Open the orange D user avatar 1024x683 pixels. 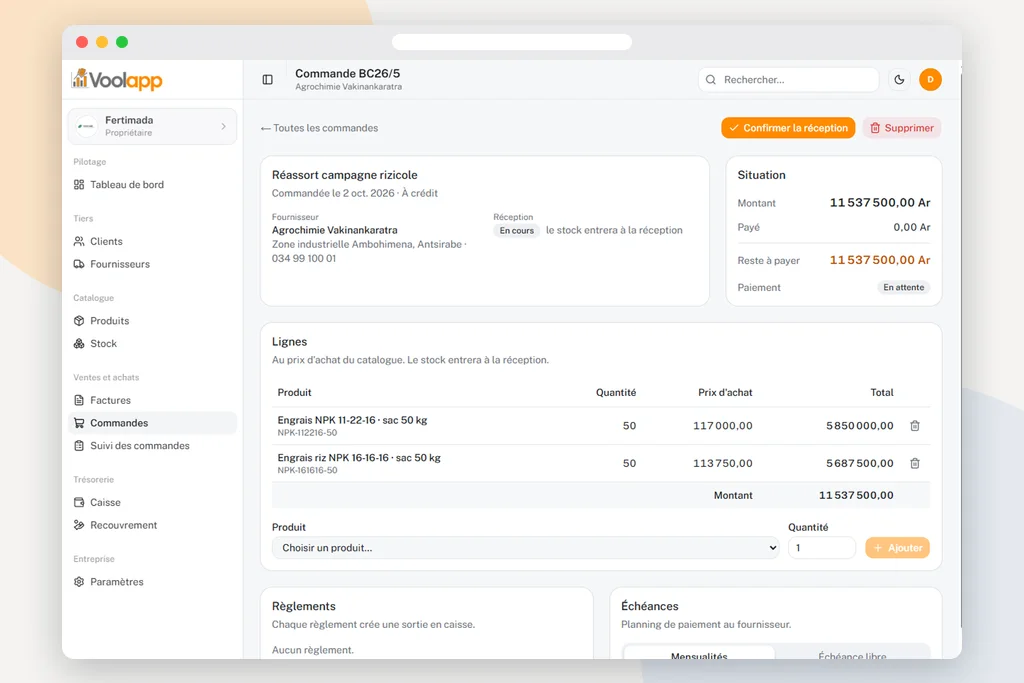pyautogui.click(x=931, y=80)
